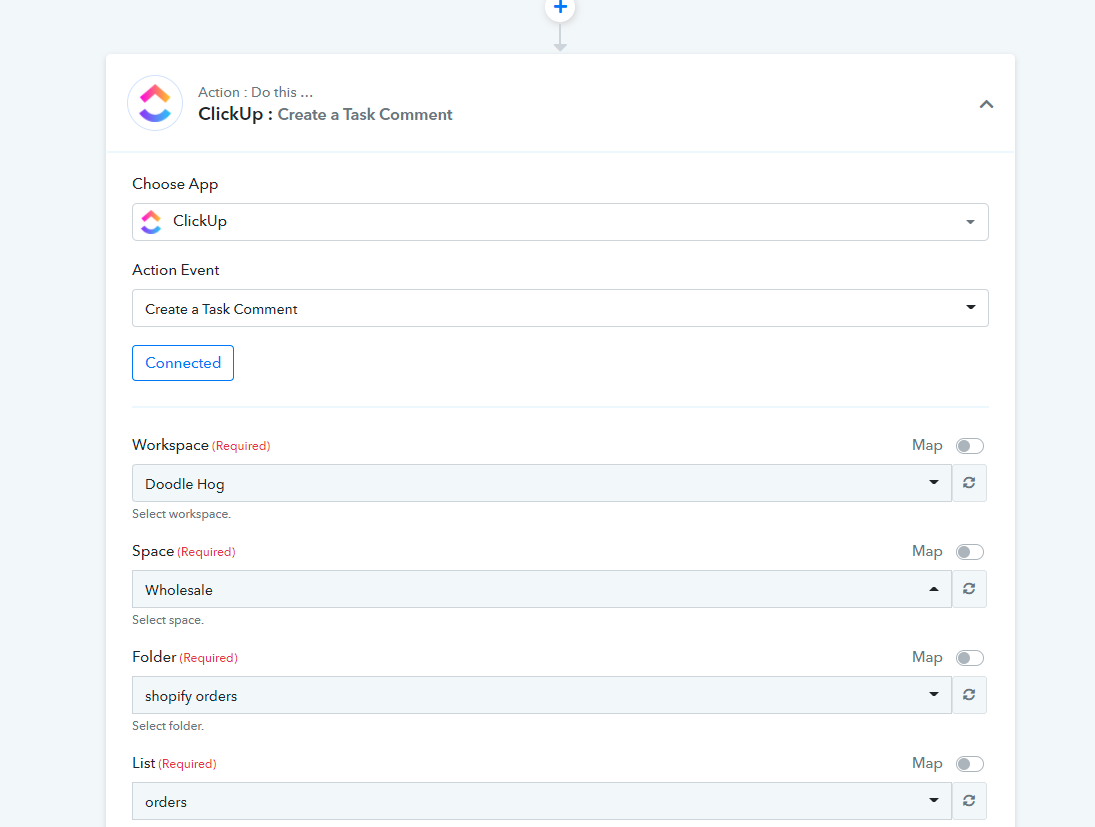Open the Choose App ClickUp dropdown
Viewport: 1095px width, 827px height.
(x=560, y=222)
